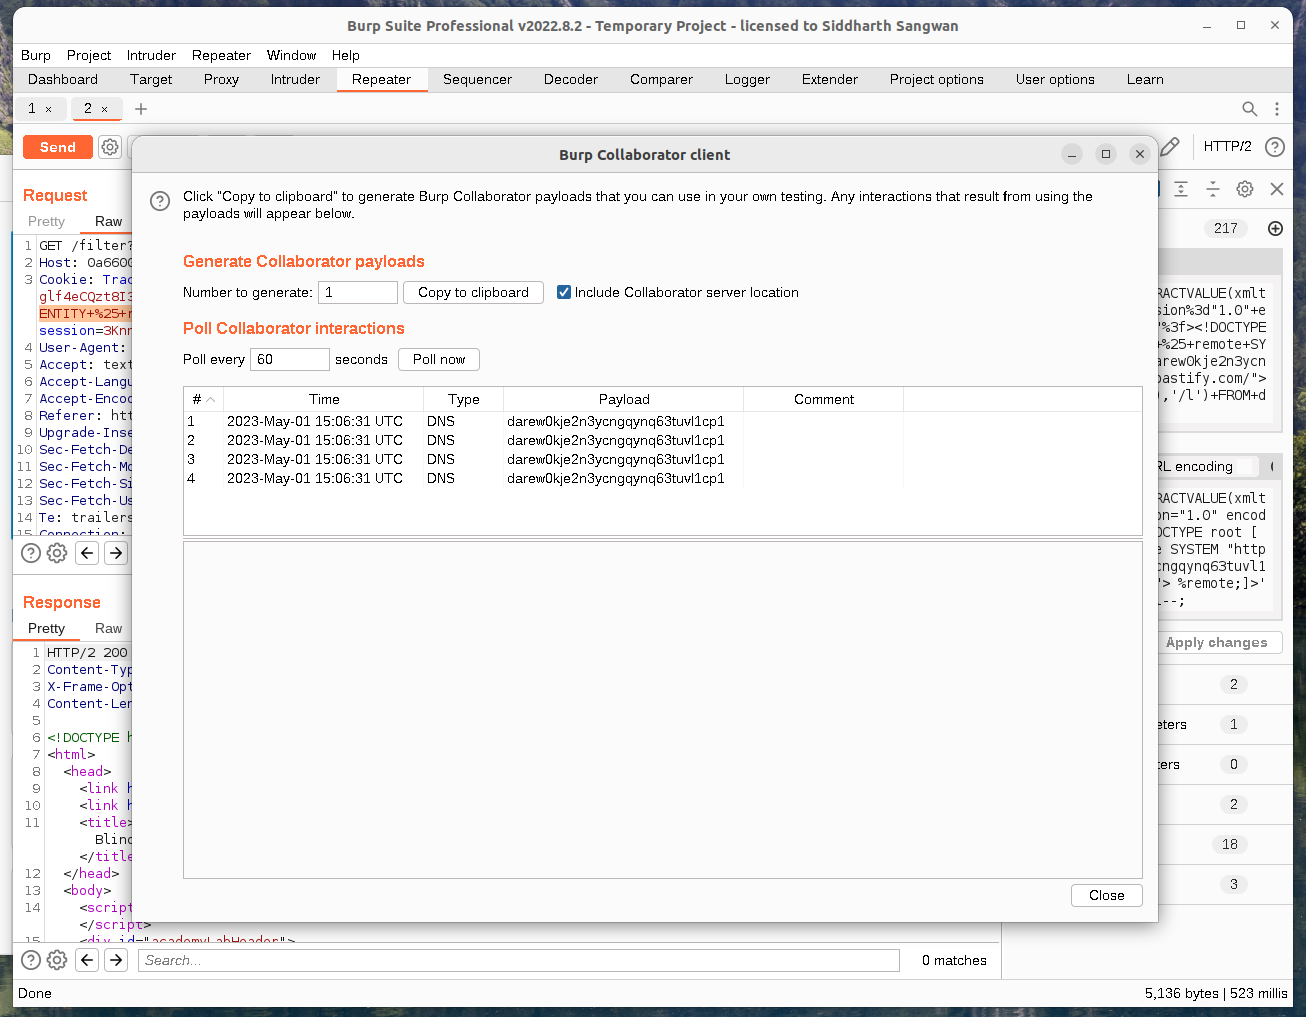Viewport: 1306px width, 1017px height.
Task: Close Repeater tab 1 with its x
Action: (x=48, y=109)
